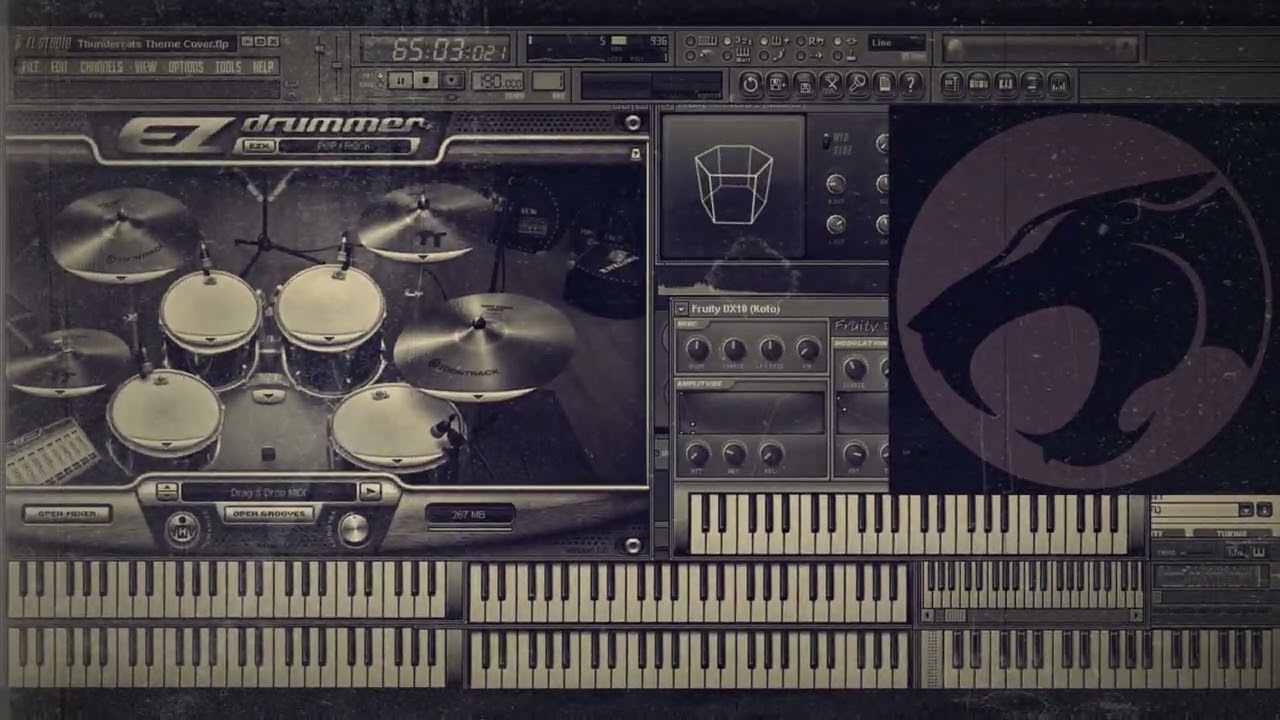This screenshot has height=720, width=1280.
Task: Open the TOOLS menu
Action: click(x=228, y=67)
